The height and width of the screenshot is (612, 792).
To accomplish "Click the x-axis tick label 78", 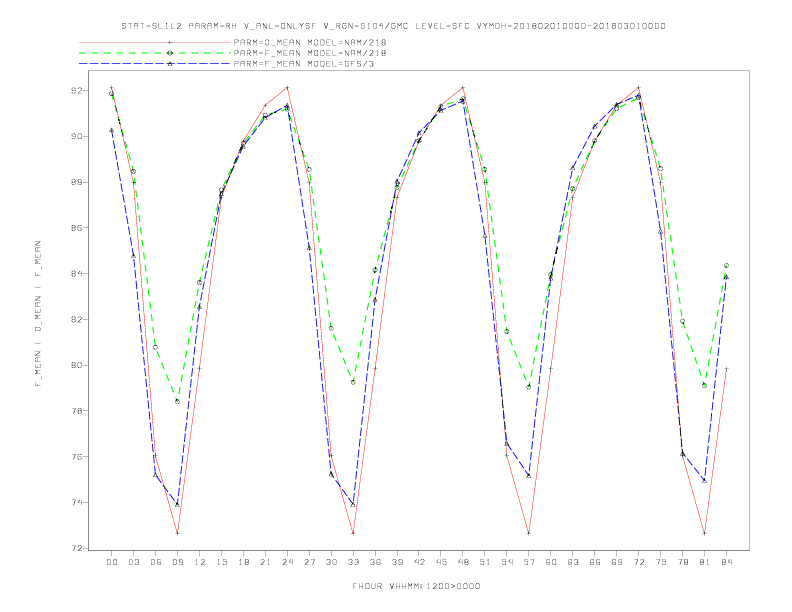I will coord(682,562).
